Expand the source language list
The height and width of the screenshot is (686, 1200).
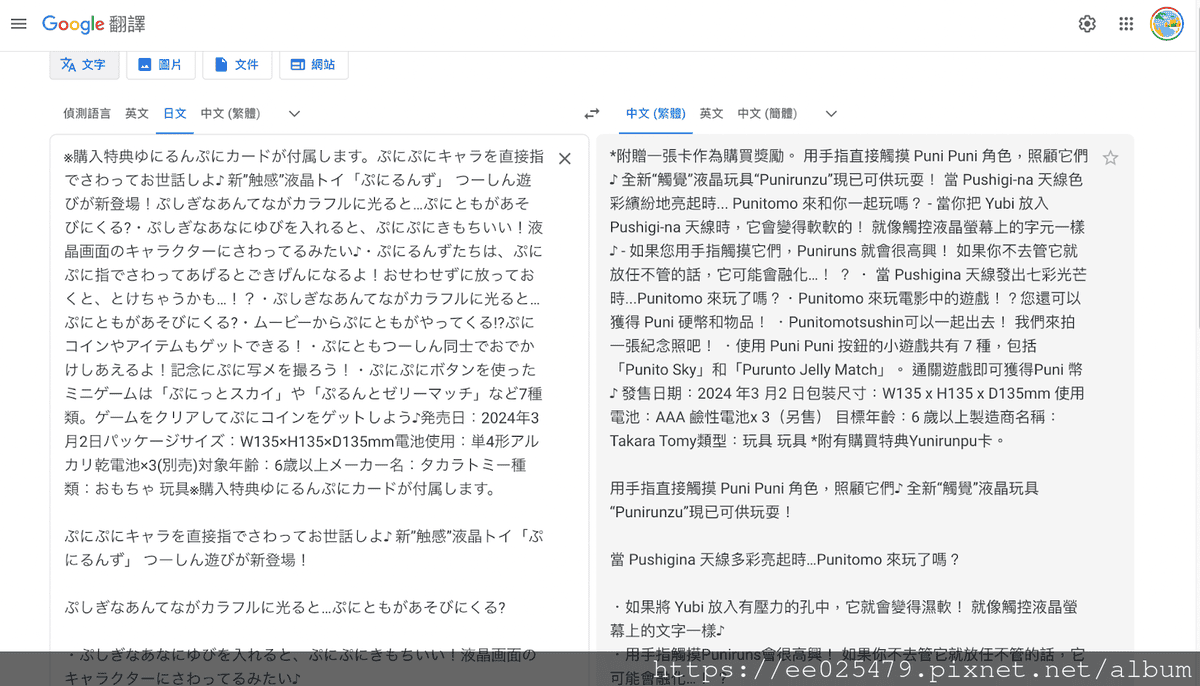point(294,114)
